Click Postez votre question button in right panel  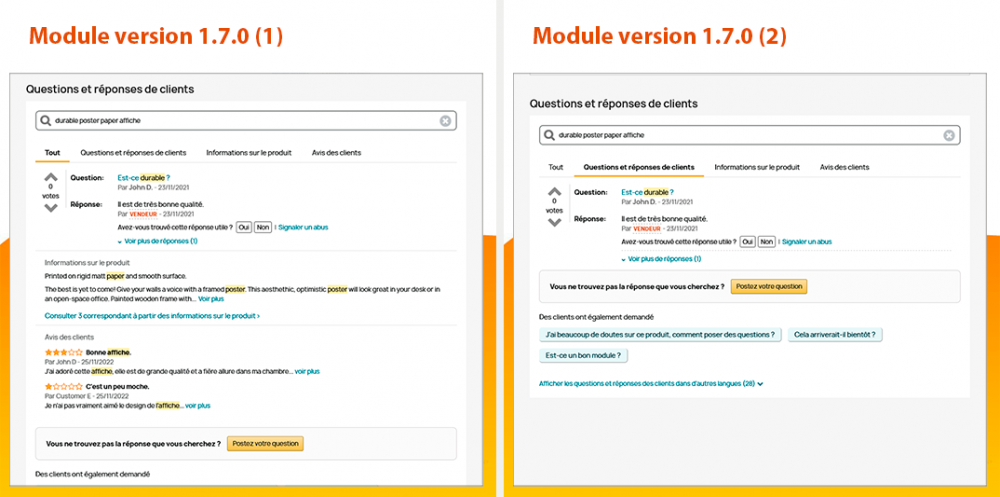point(769,286)
